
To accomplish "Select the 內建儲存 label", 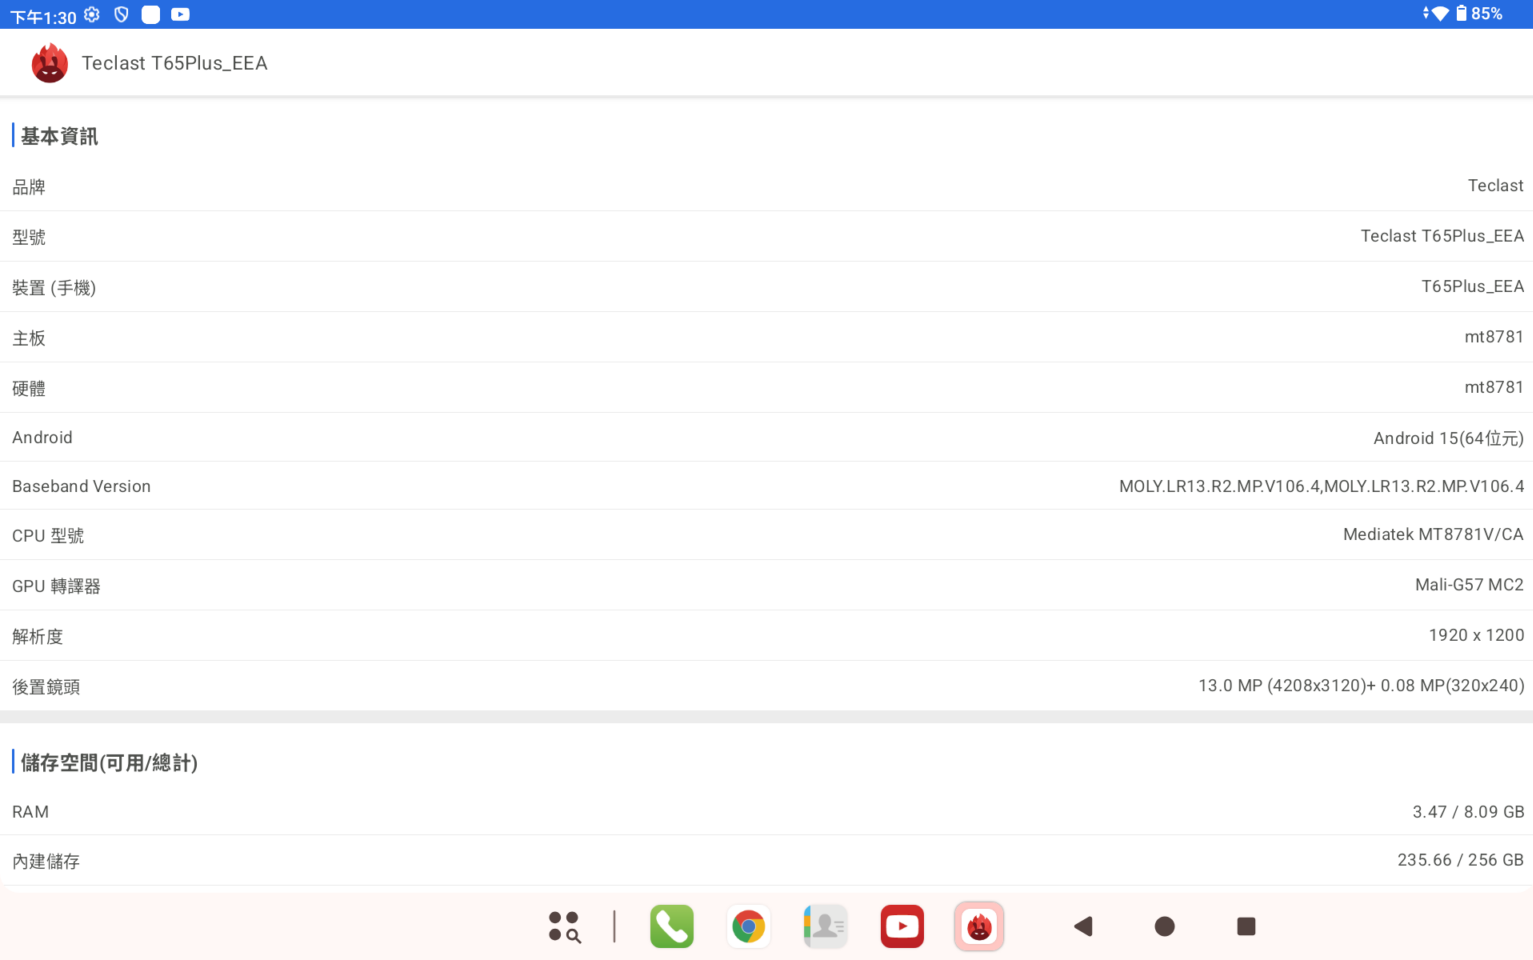I will [46, 861].
